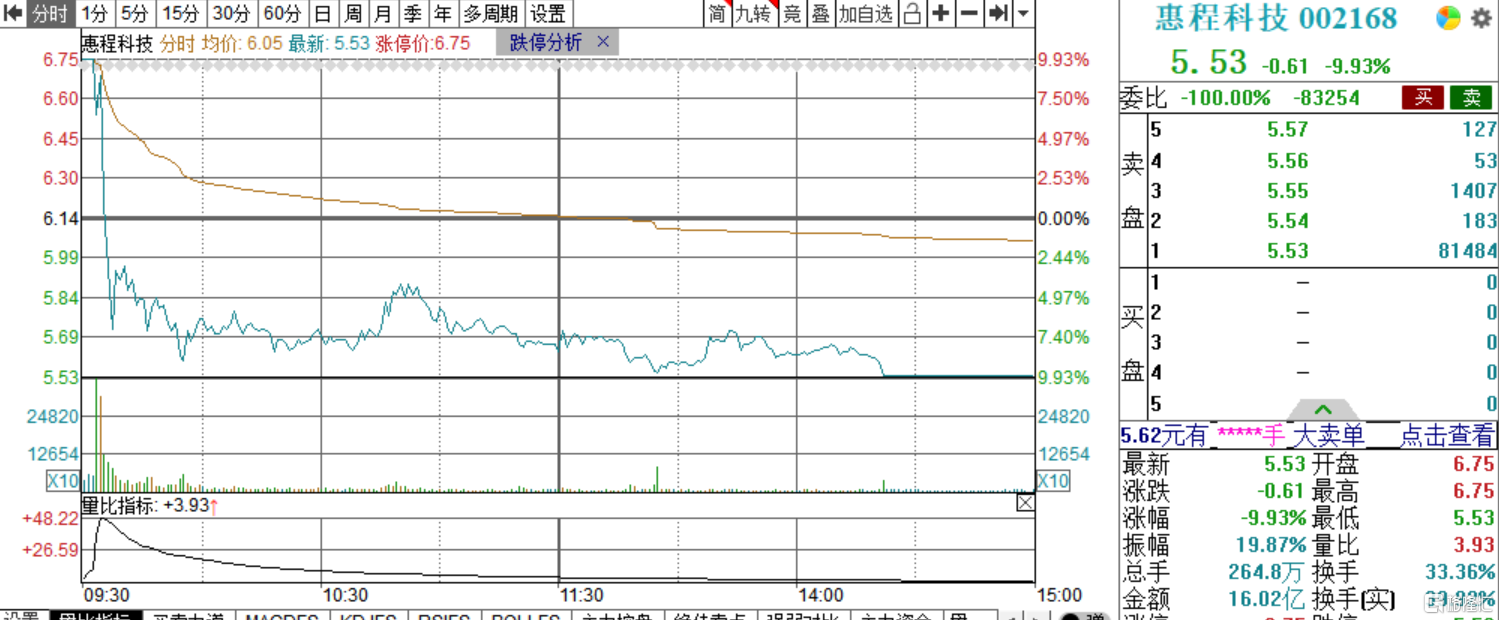Toggle the 竞 auction display

[x=792, y=14]
